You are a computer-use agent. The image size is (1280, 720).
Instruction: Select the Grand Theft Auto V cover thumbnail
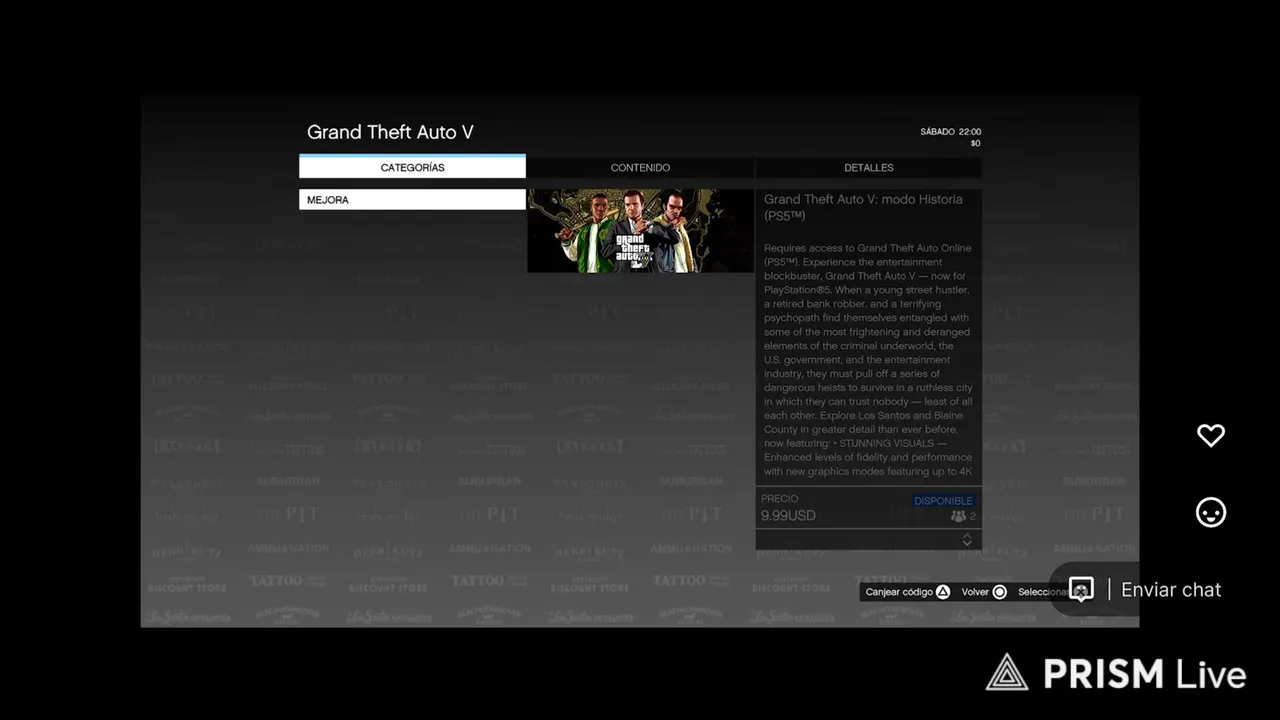640,231
